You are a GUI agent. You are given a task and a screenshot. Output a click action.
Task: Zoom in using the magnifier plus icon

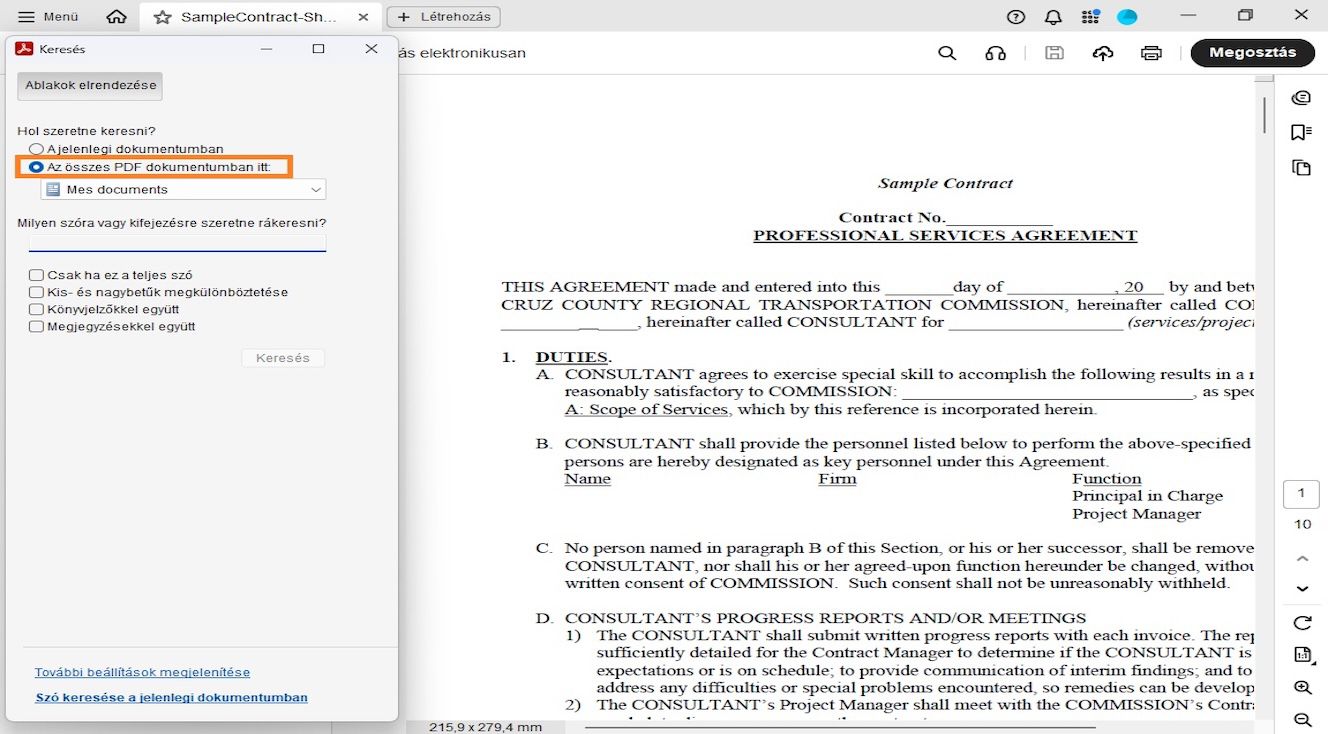pos(1302,687)
